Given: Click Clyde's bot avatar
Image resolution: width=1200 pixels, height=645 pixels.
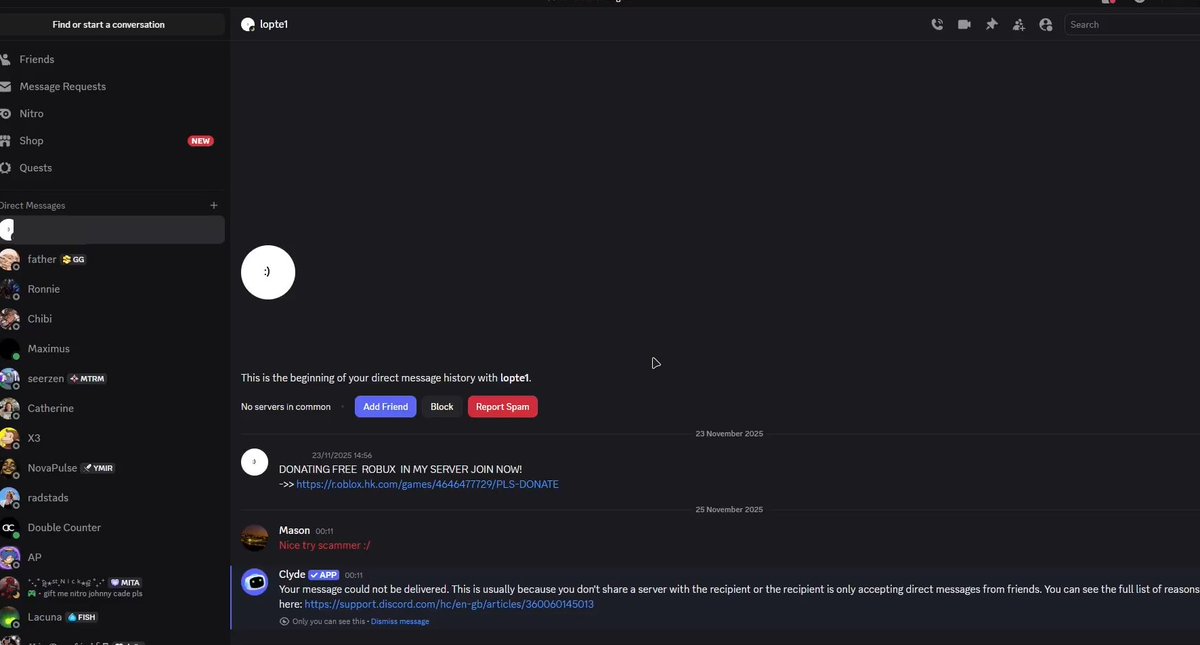Looking at the screenshot, I should [x=255, y=582].
